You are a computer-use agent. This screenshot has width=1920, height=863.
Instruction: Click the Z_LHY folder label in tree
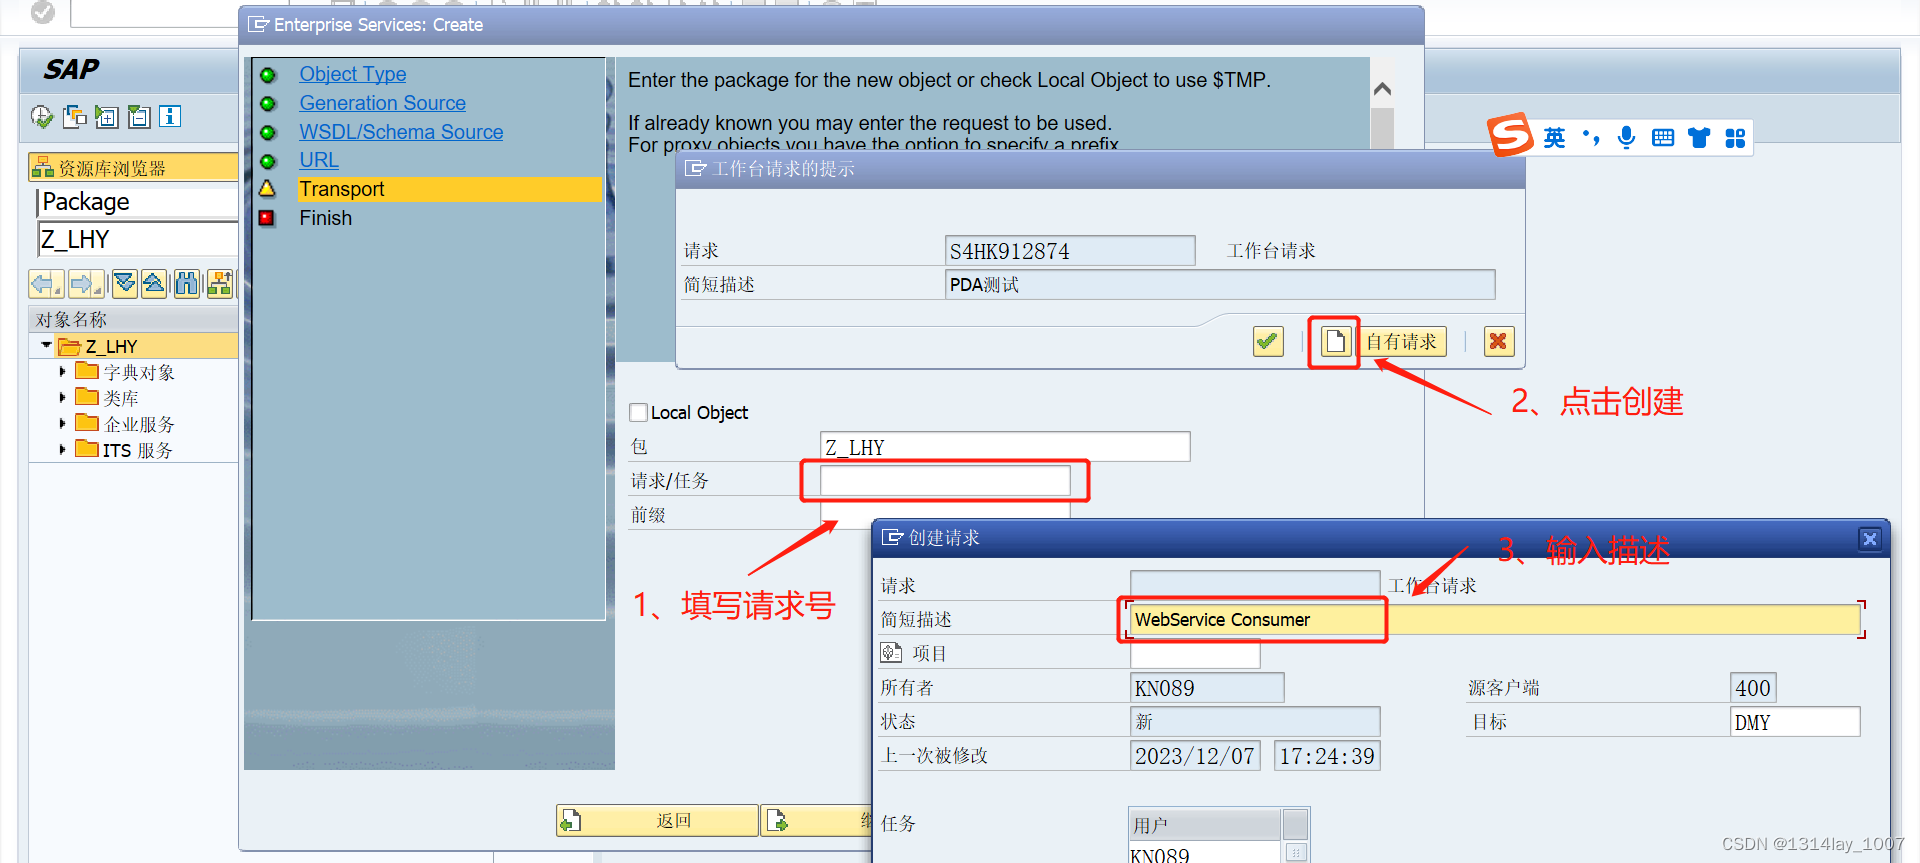pos(111,346)
